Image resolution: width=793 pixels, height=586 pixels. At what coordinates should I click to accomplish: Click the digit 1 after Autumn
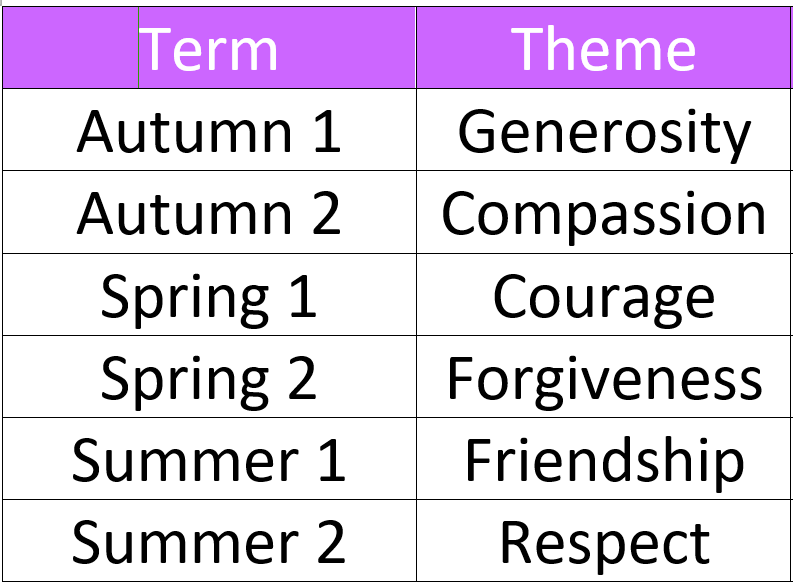click(325, 131)
